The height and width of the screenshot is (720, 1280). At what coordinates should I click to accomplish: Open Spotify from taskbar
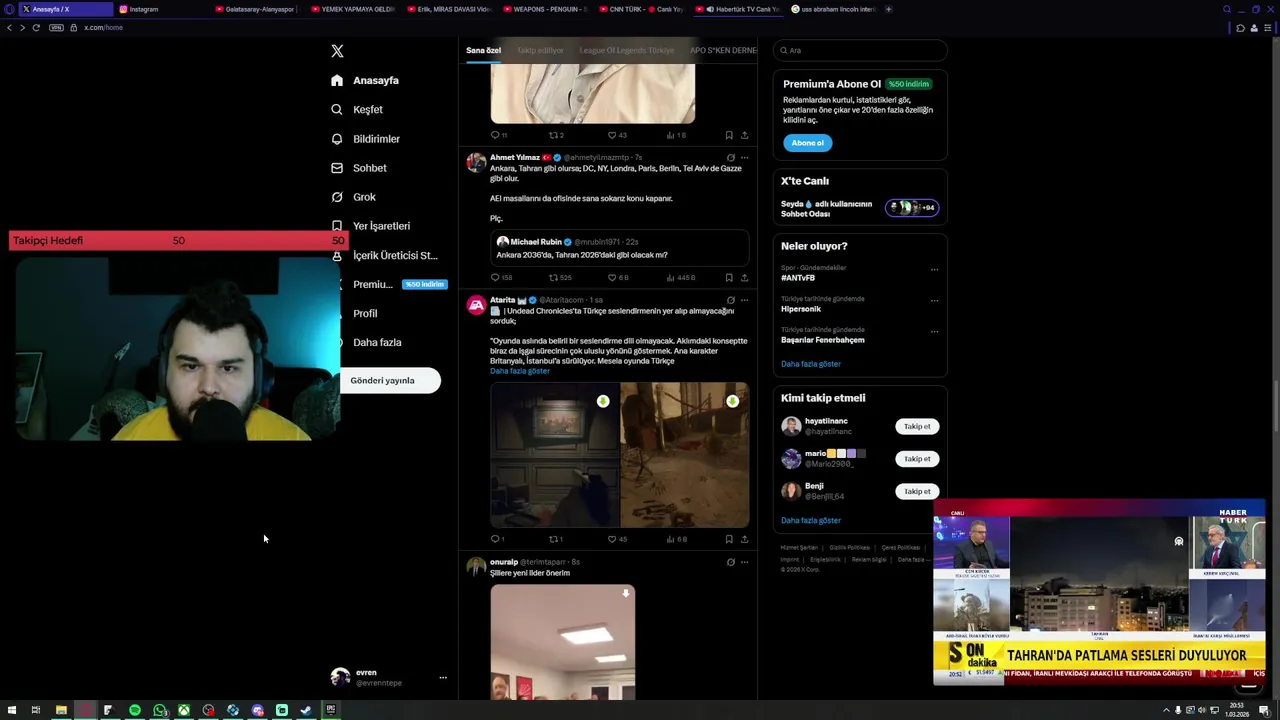[135, 710]
